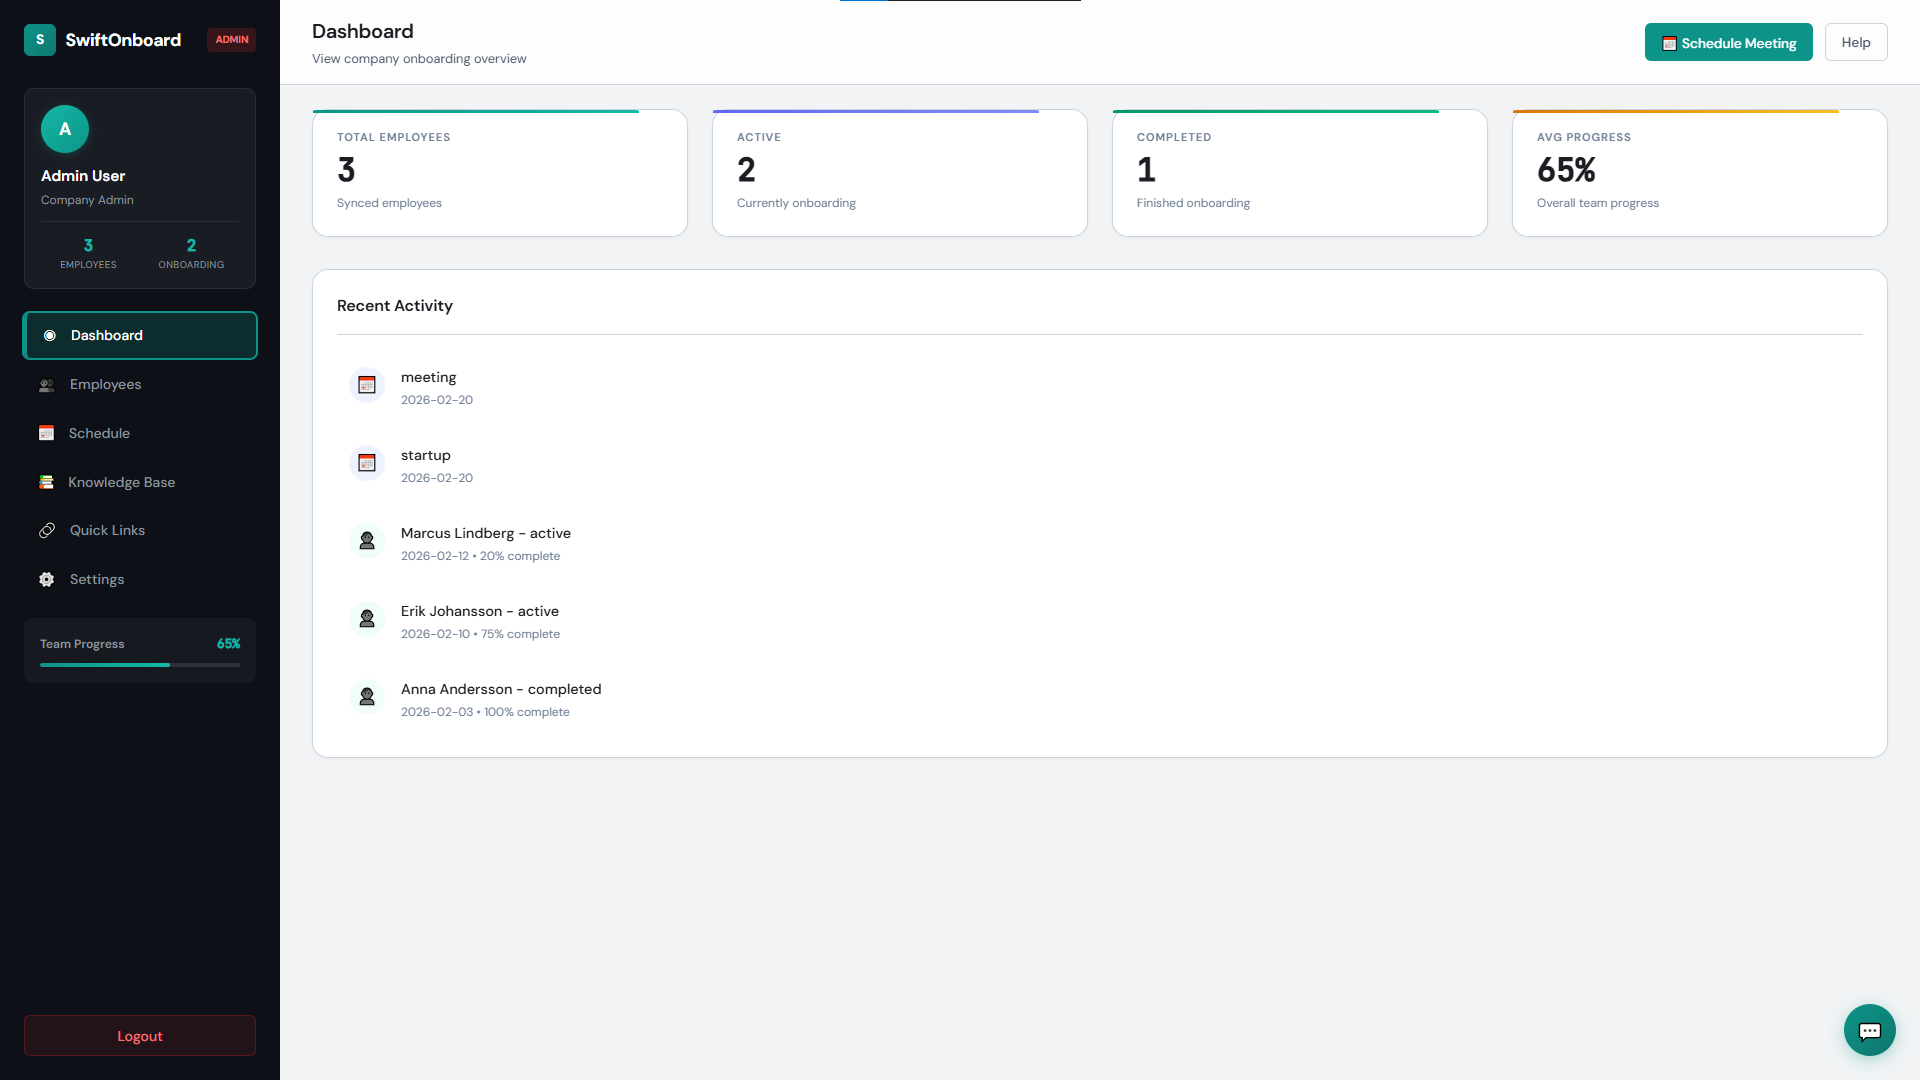Image resolution: width=1920 pixels, height=1080 pixels.
Task: Click the SwiftOnboard logo icon
Action: [x=40, y=40]
